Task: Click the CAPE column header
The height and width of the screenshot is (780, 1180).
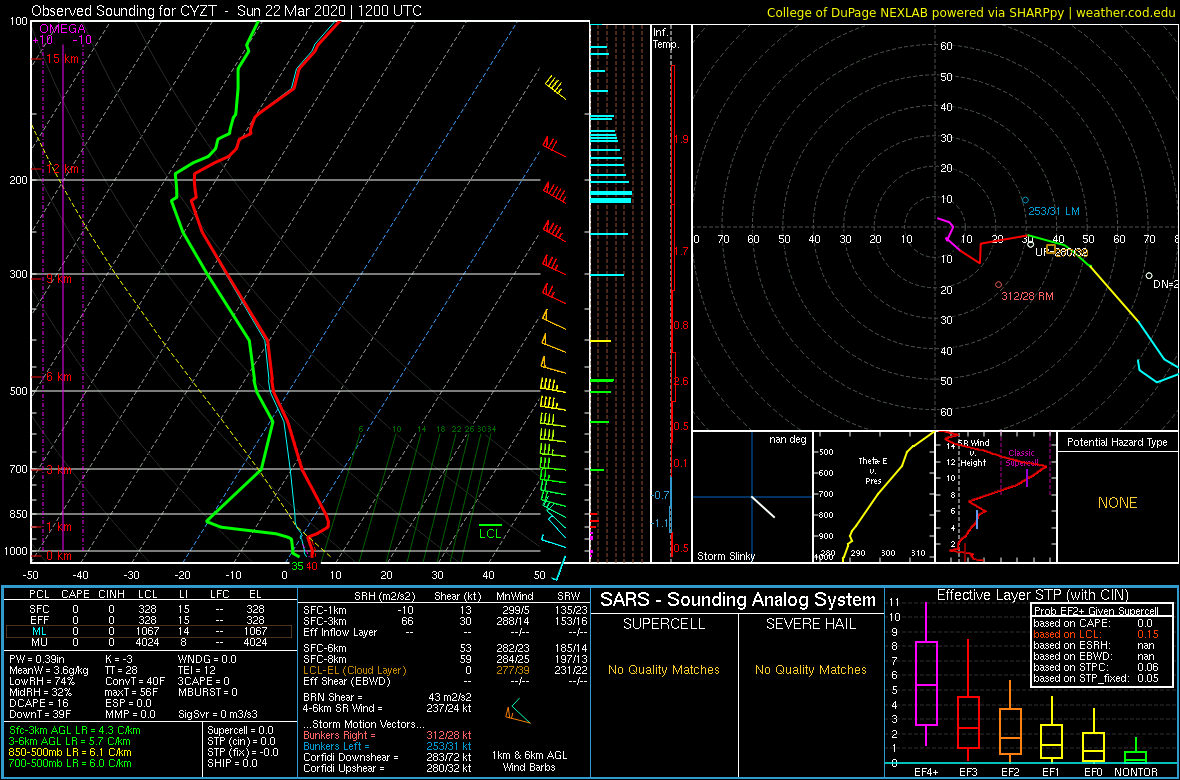Action: [x=75, y=596]
